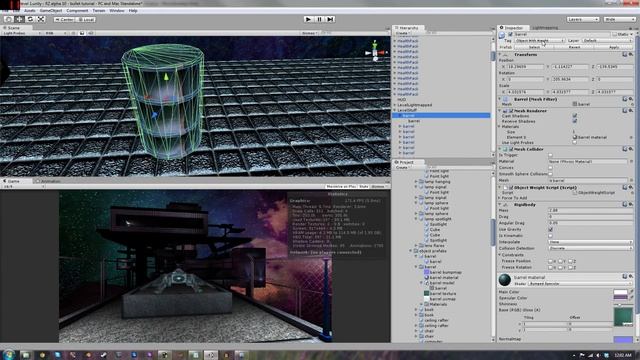Open the GameObject menu
The image size is (640, 360).
(51, 11)
